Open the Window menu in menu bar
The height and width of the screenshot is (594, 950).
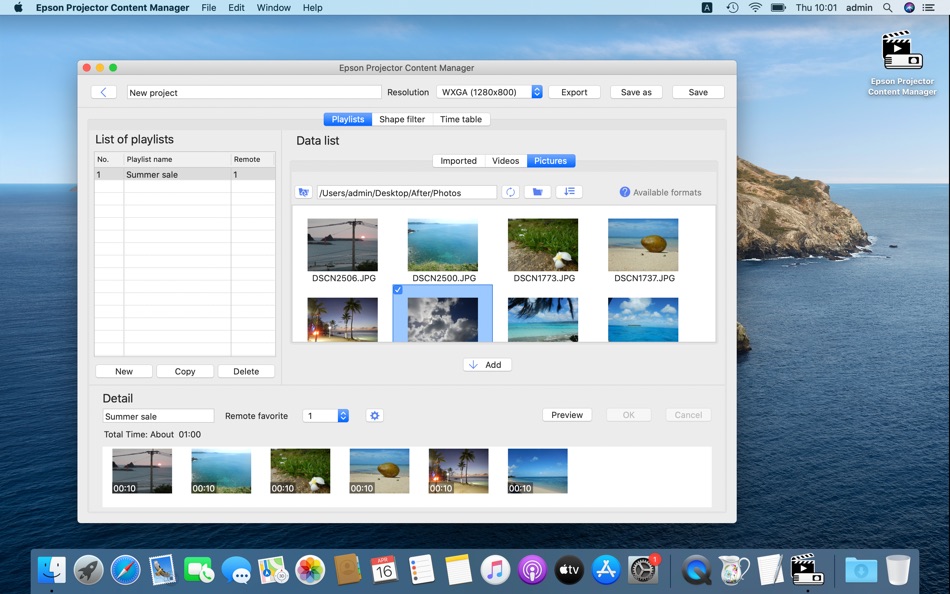coord(273,7)
